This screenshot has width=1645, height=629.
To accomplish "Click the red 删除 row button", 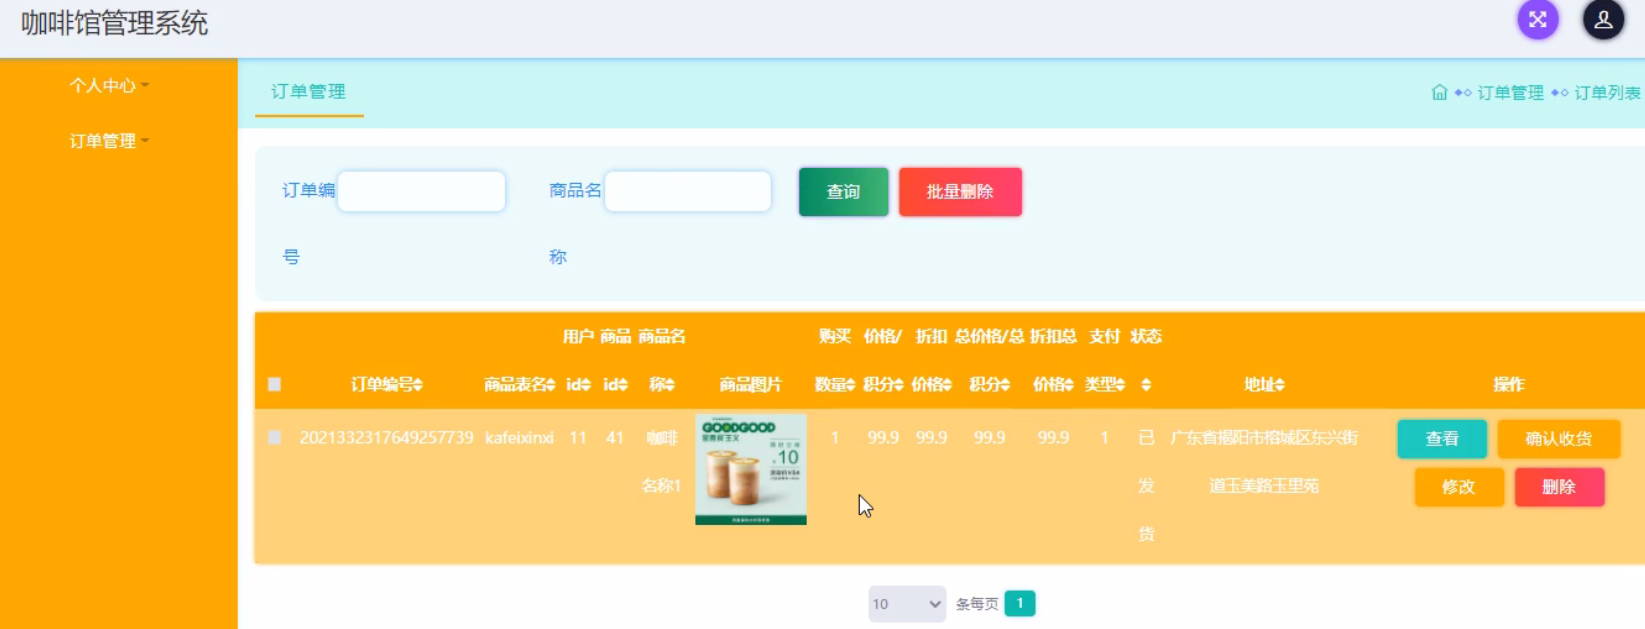I will point(1559,487).
